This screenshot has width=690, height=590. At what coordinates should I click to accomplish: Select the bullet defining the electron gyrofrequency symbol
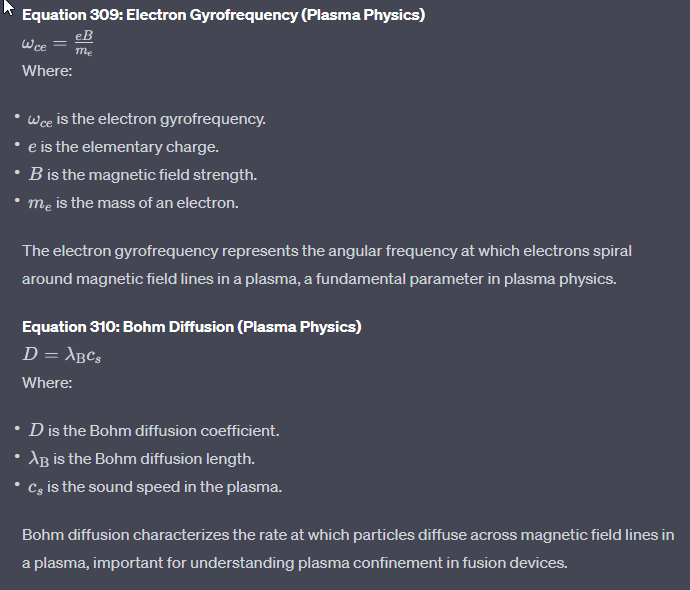coord(144,119)
